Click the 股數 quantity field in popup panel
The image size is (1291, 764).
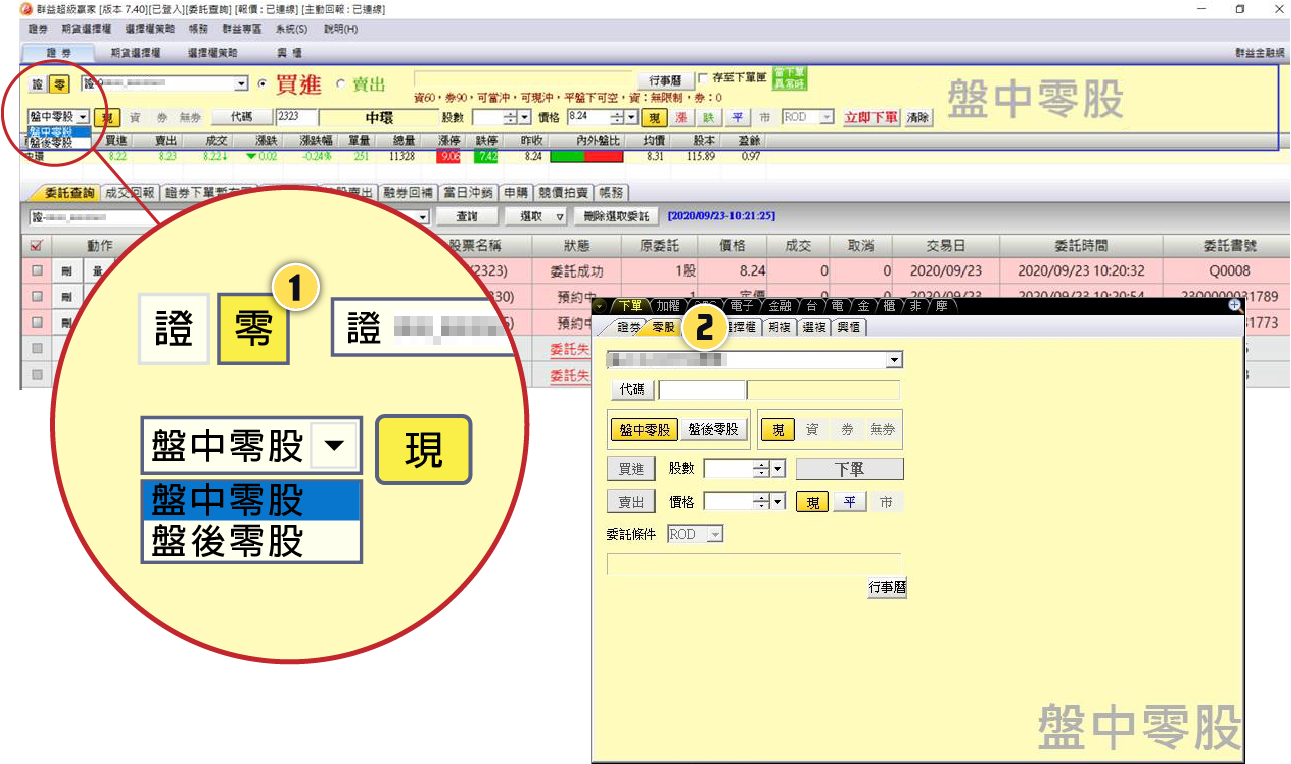coord(728,469)
